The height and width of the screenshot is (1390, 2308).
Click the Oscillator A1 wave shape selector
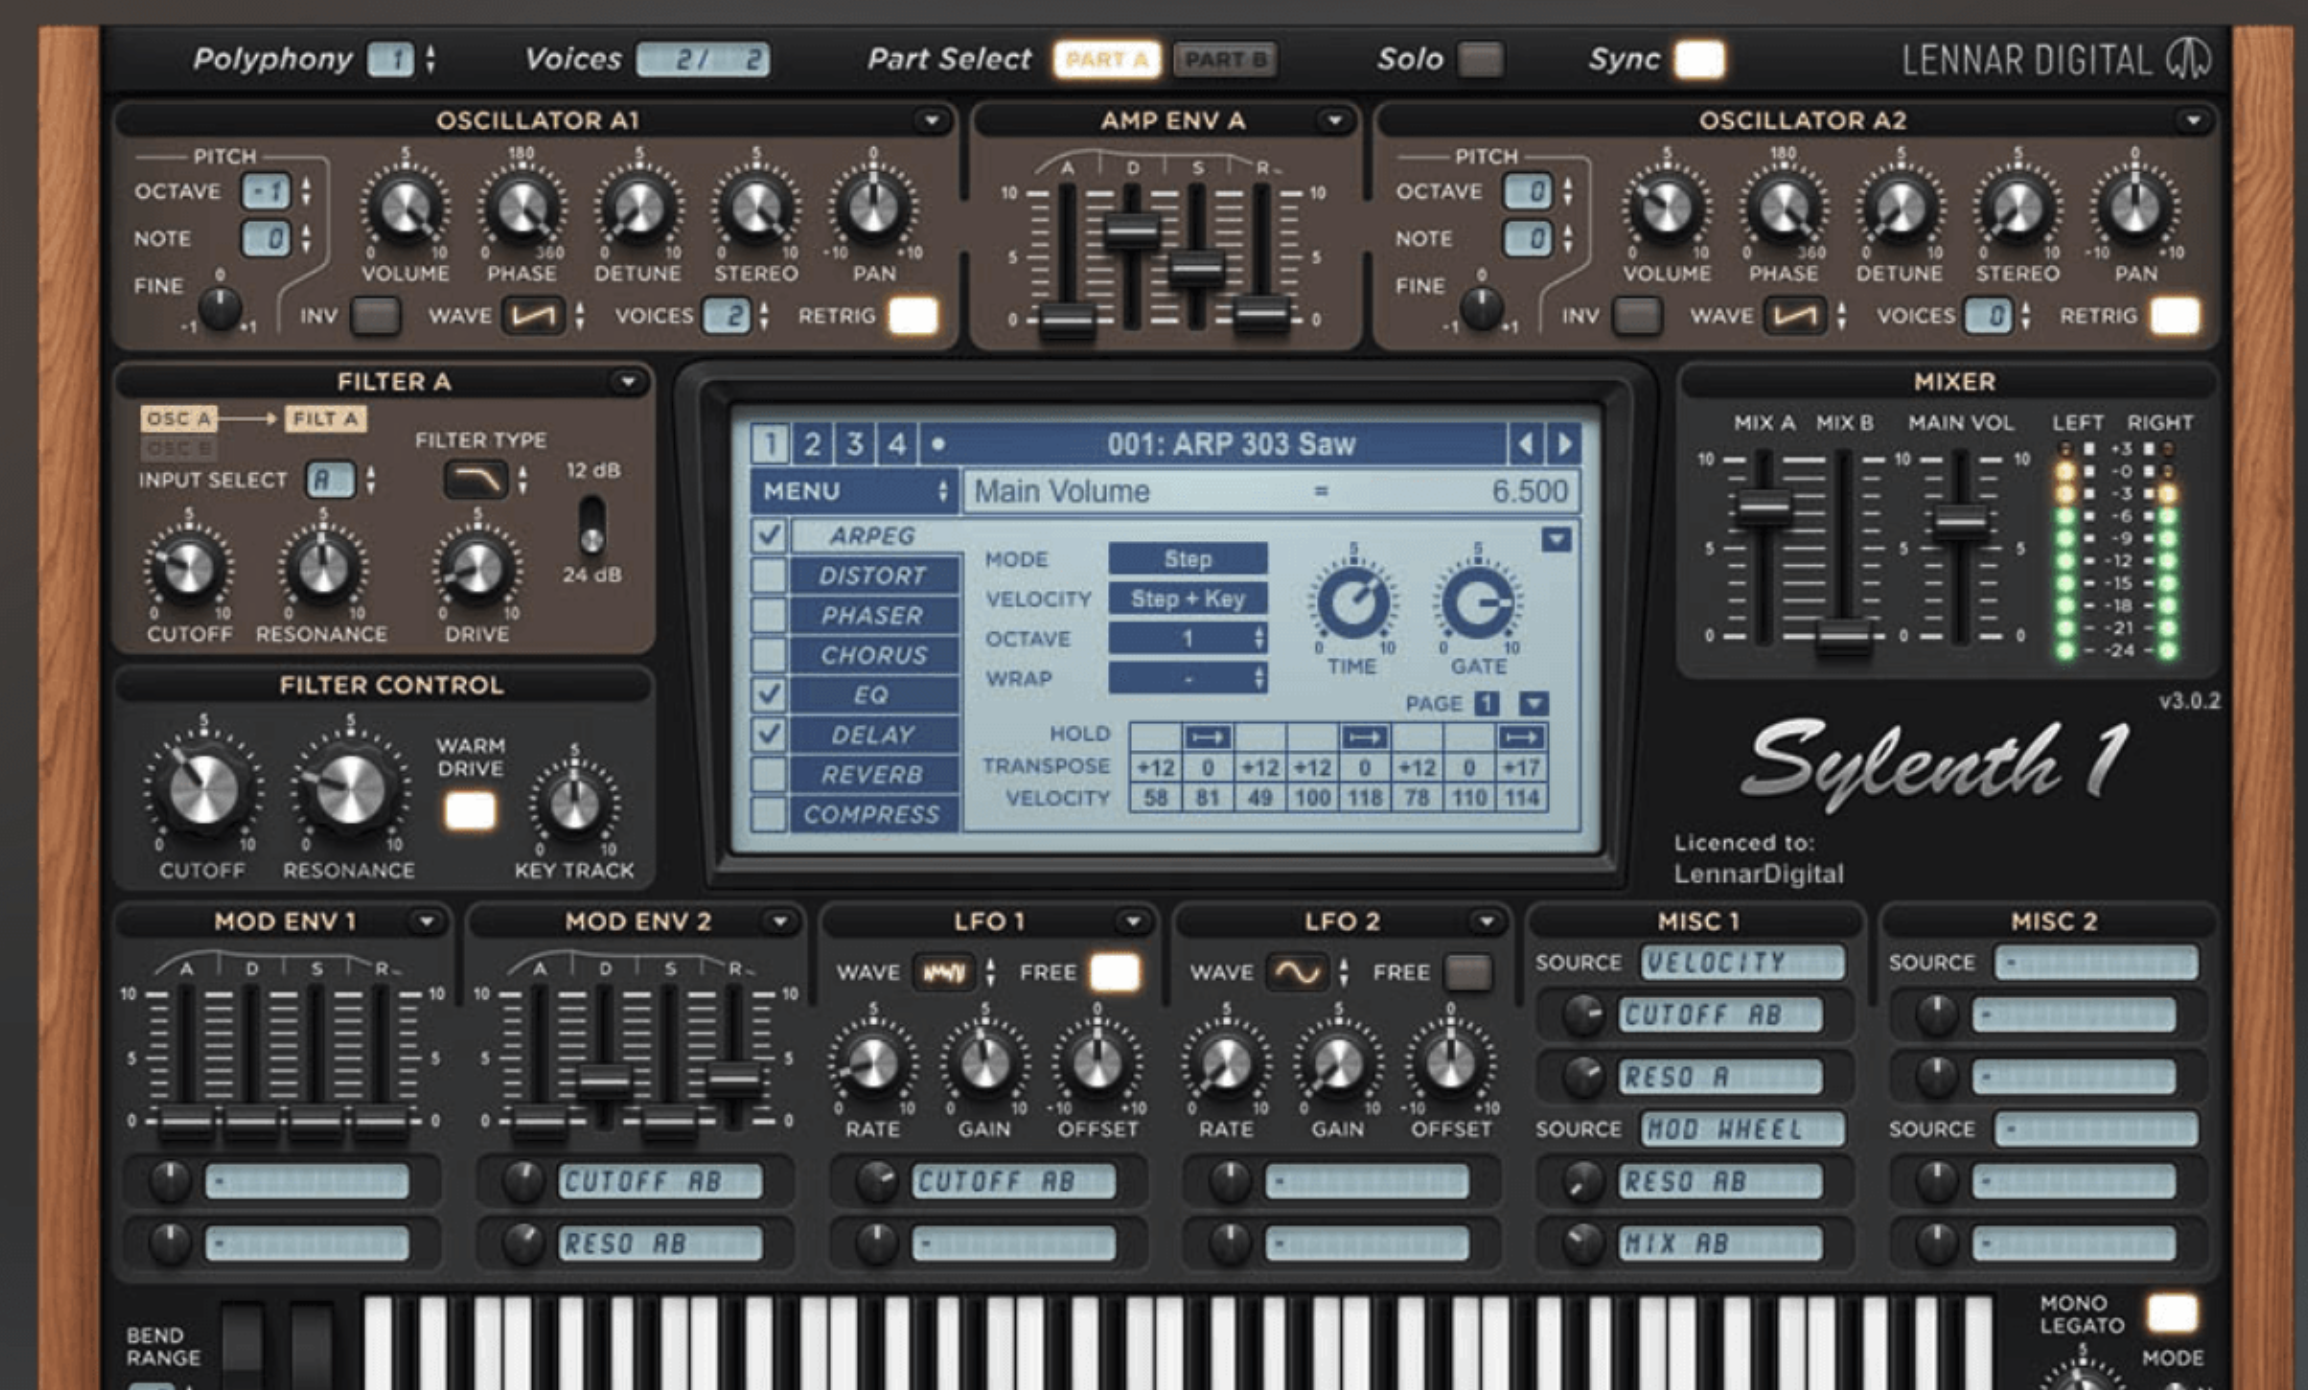pos(534,316)
